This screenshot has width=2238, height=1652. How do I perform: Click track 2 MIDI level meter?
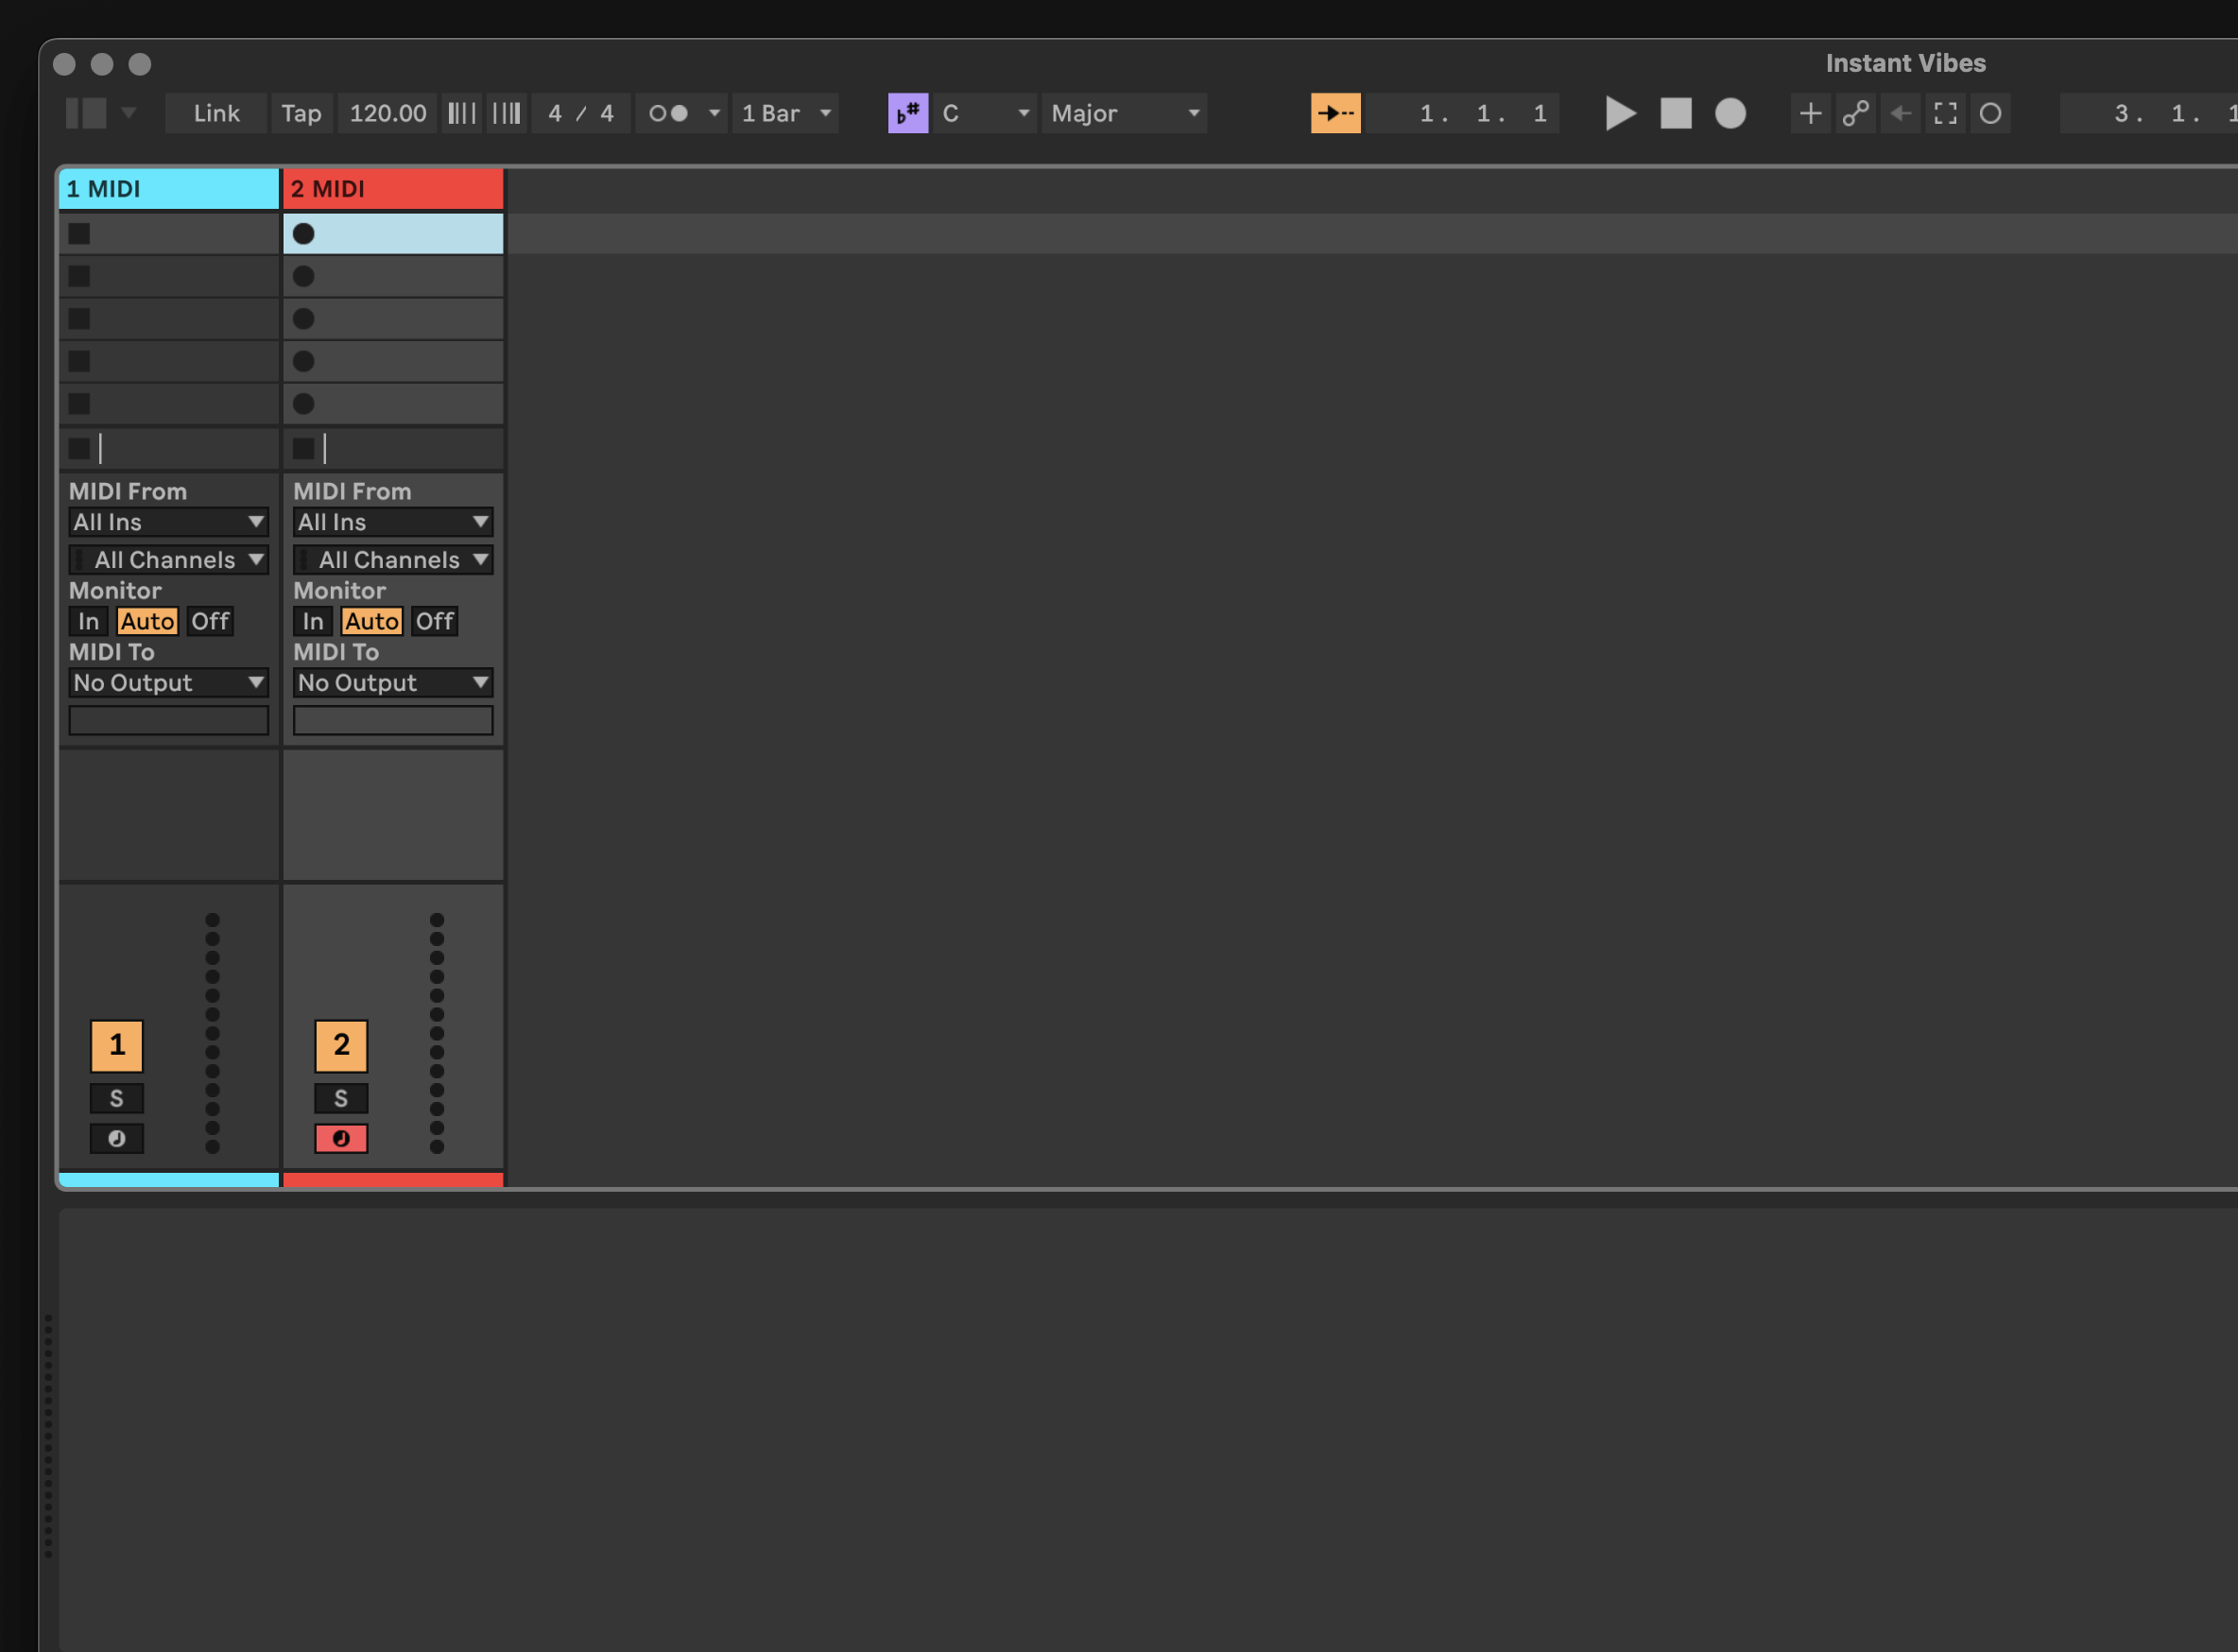[x=437, y=1033]
